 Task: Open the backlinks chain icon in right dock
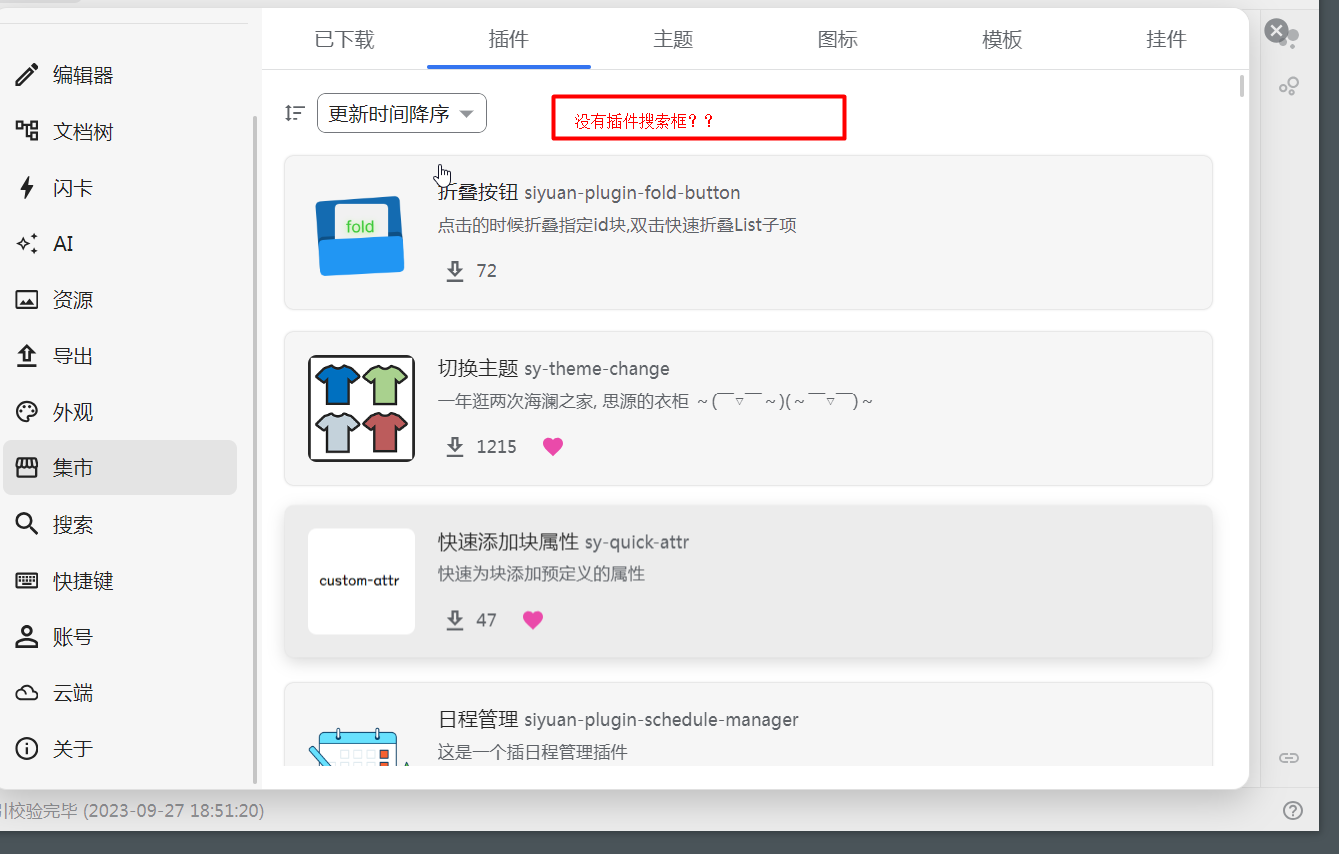pyautogui.click(x=1289, y=757)
